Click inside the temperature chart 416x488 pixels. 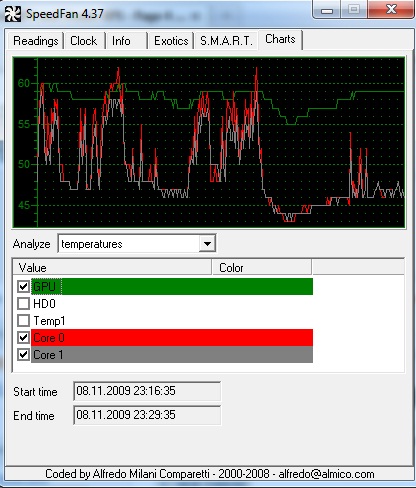point(209,142)
